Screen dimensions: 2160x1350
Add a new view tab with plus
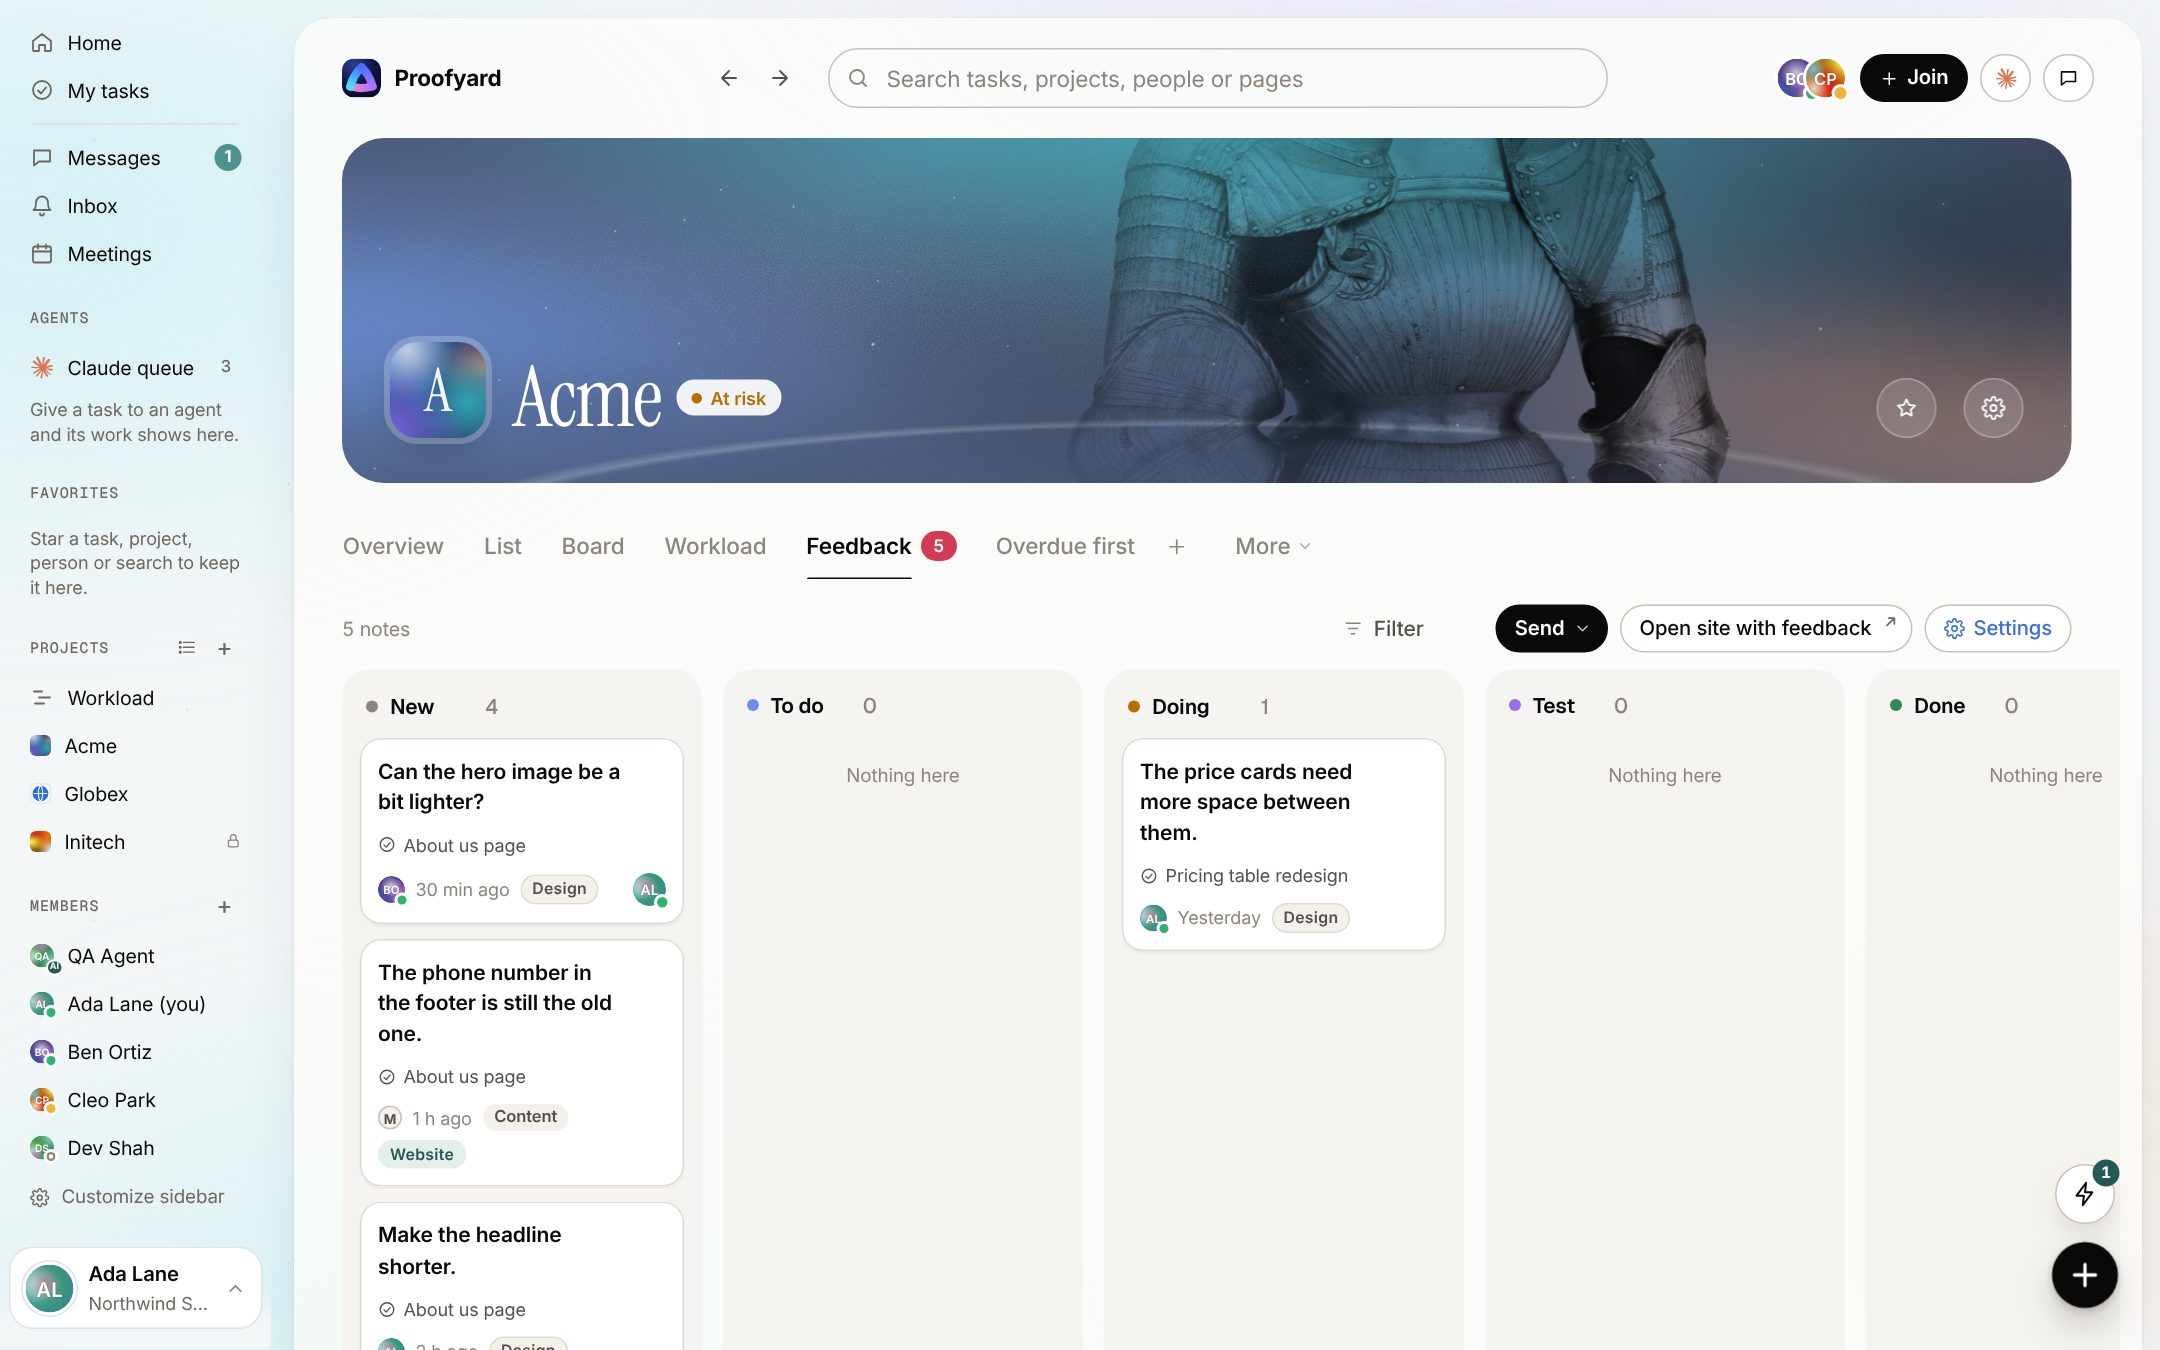pos(1176,547)
